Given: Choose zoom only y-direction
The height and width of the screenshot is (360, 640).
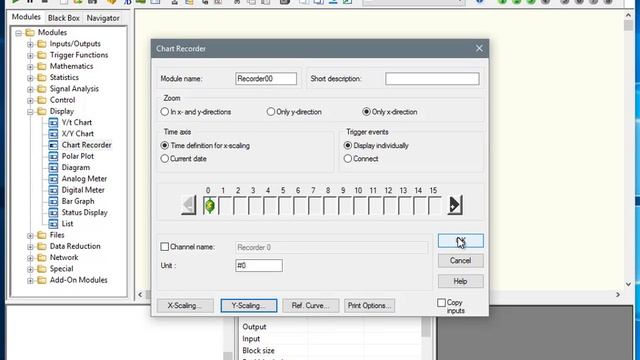Looking at the screenshot, I should pyautogui.click(x=271, y=111).
